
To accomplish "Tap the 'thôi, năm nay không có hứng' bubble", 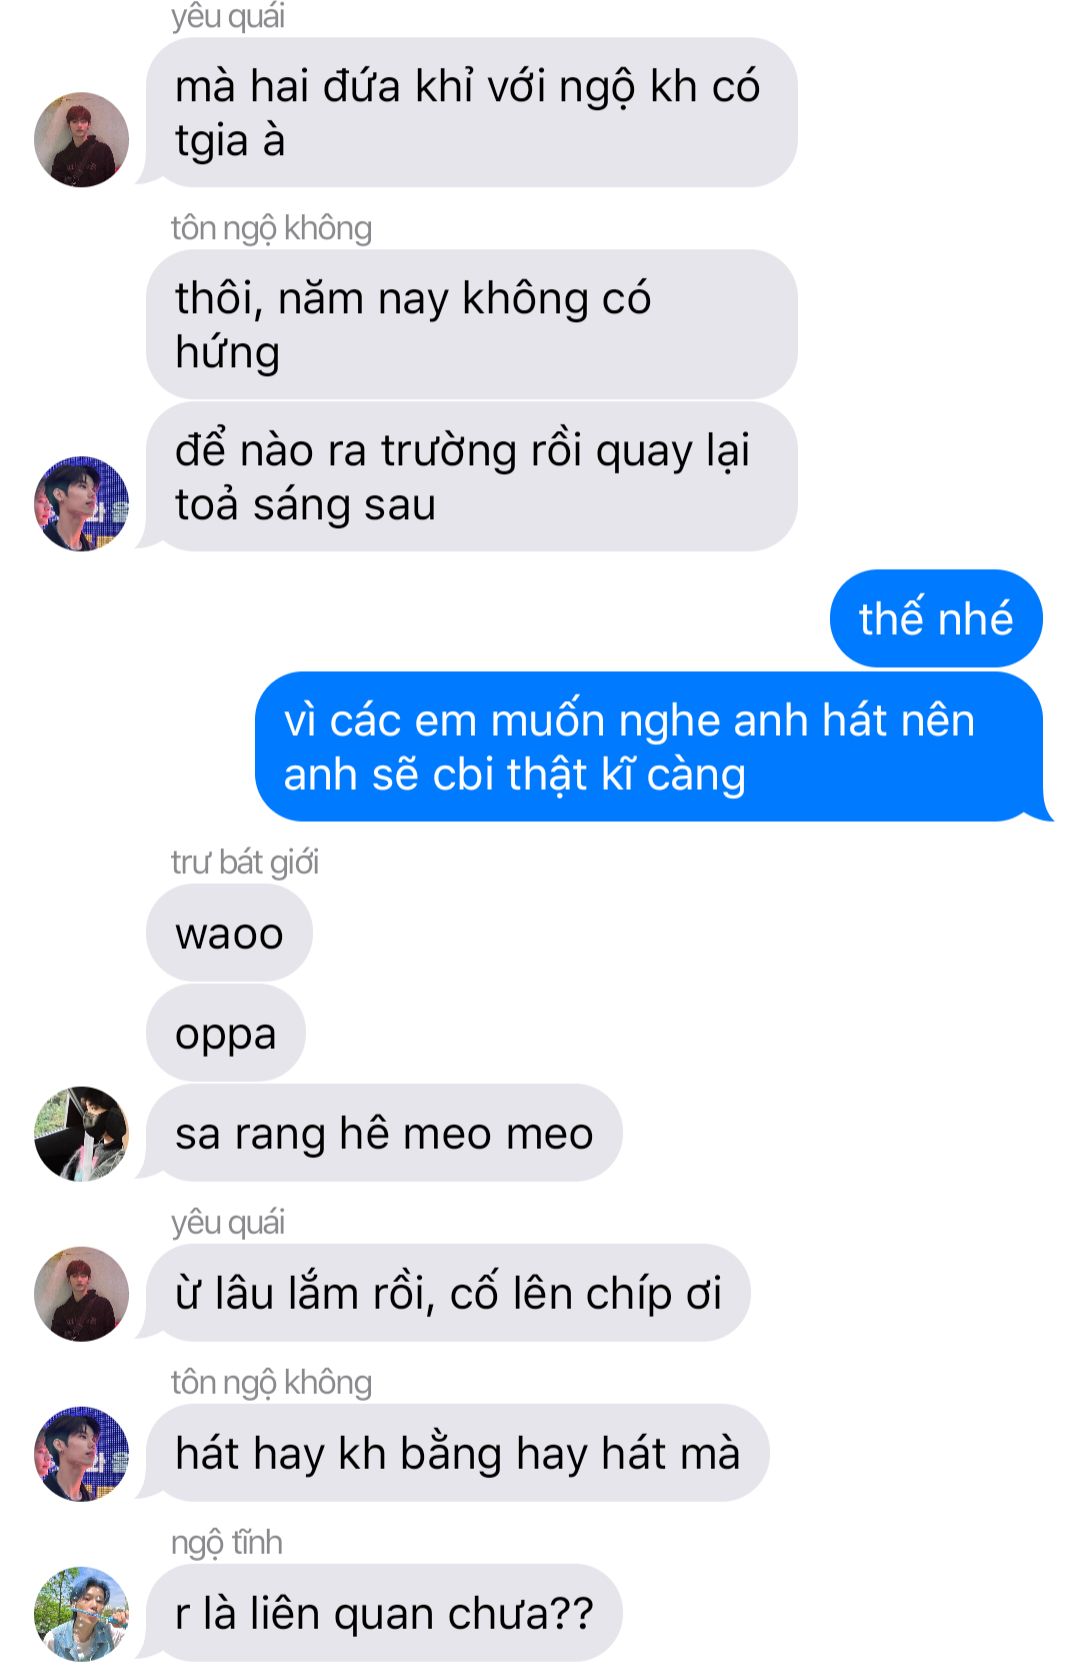I will tap(471, 324).
